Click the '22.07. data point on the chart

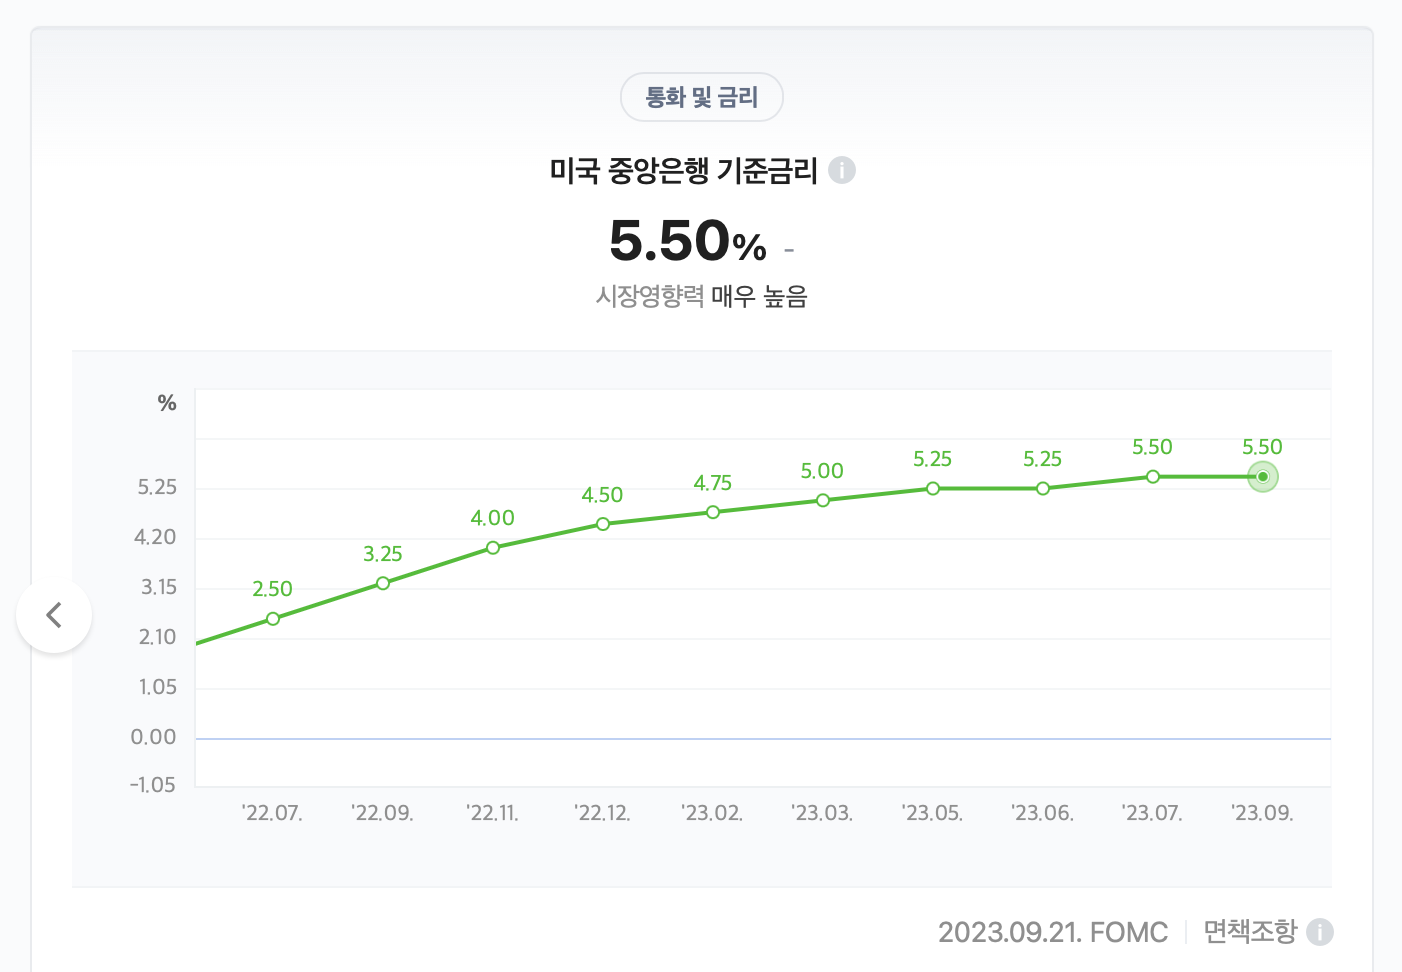272,619
